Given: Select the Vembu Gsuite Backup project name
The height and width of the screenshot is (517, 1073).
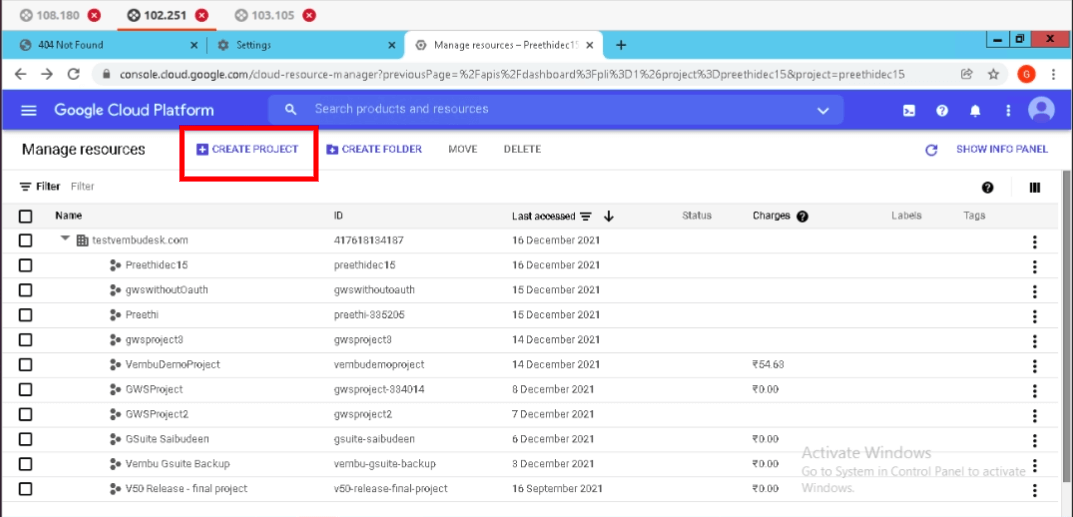Looking at the screenshot, I should click(178, 464).
